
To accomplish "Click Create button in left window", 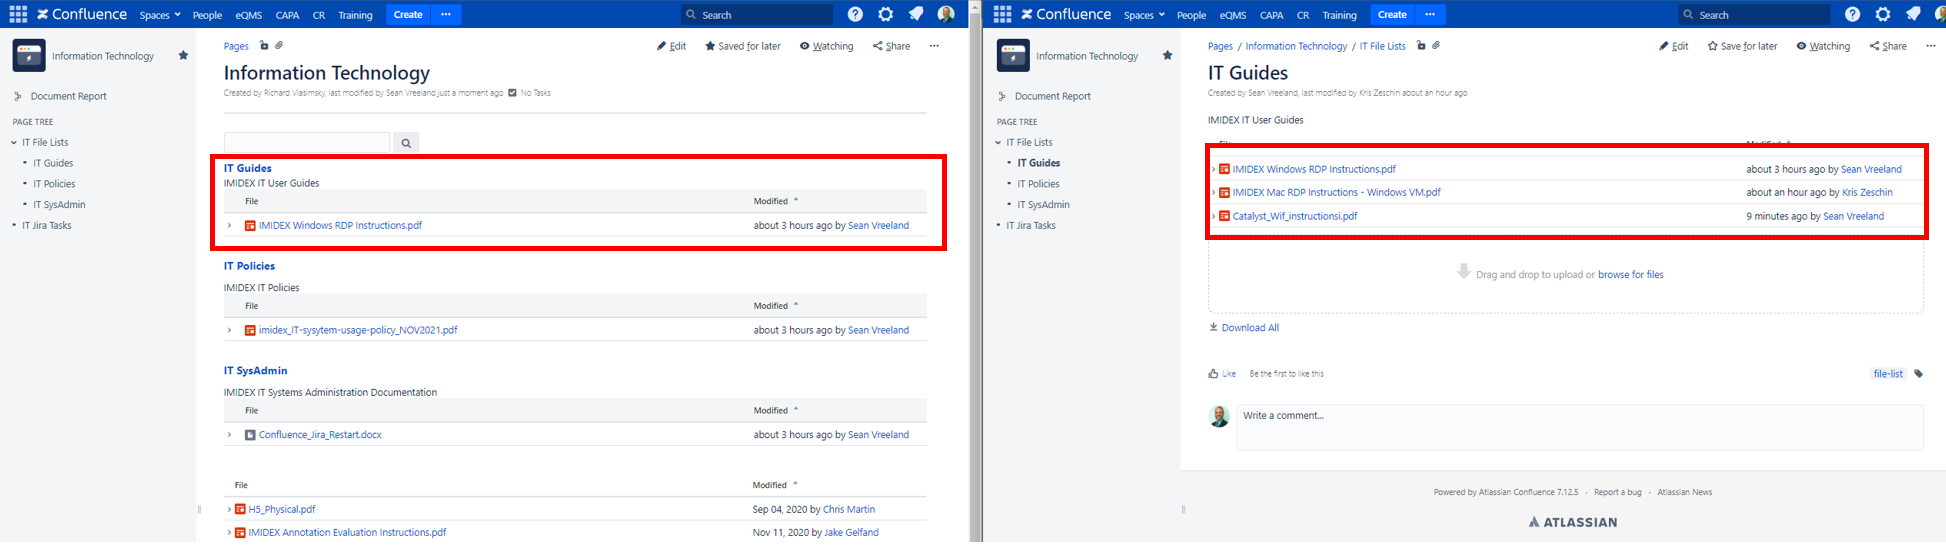I will coord(408,15).
